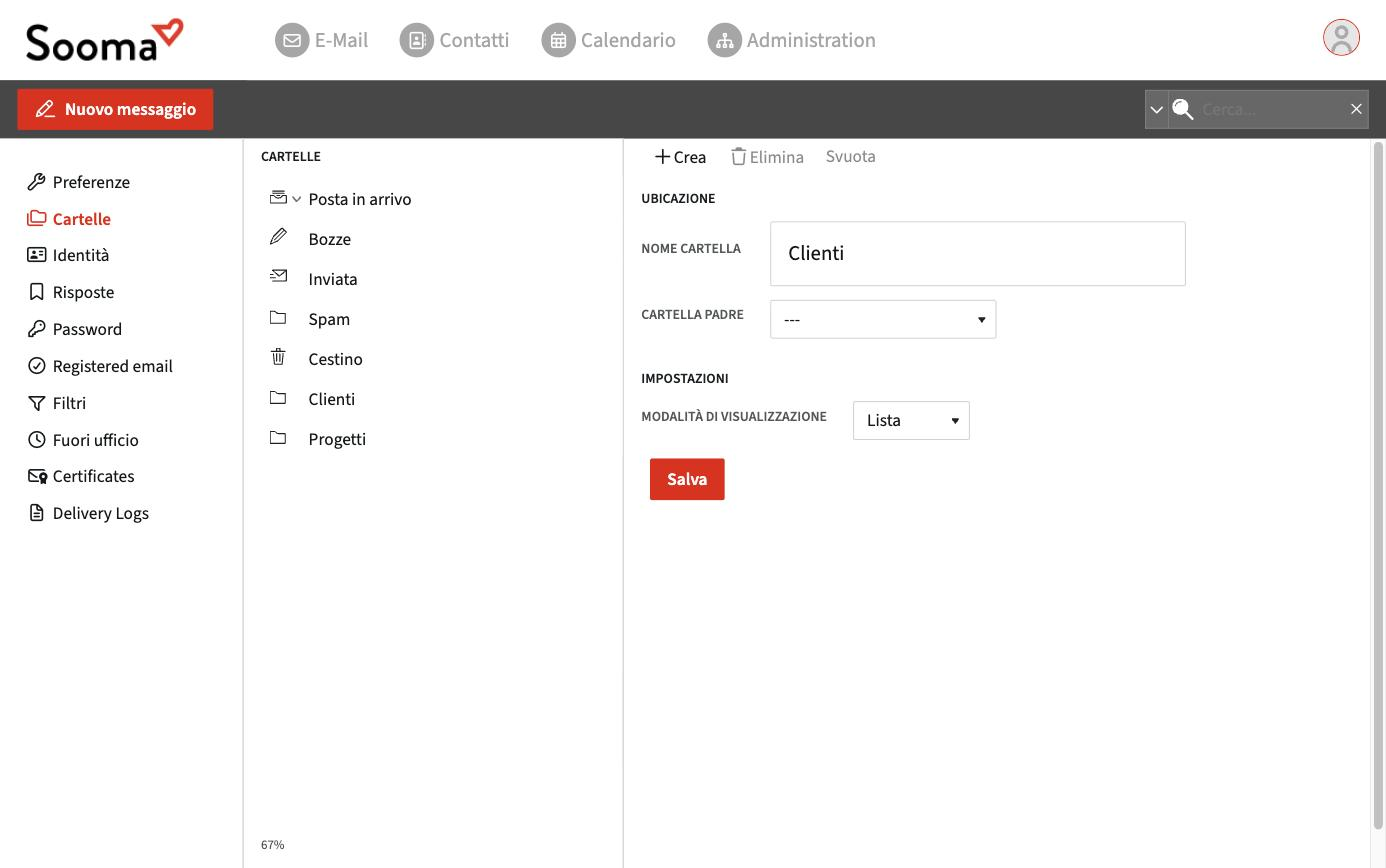1386x868 pixels.
Task: Open the user profile avatar
Action: click(x=1341, y=38)
